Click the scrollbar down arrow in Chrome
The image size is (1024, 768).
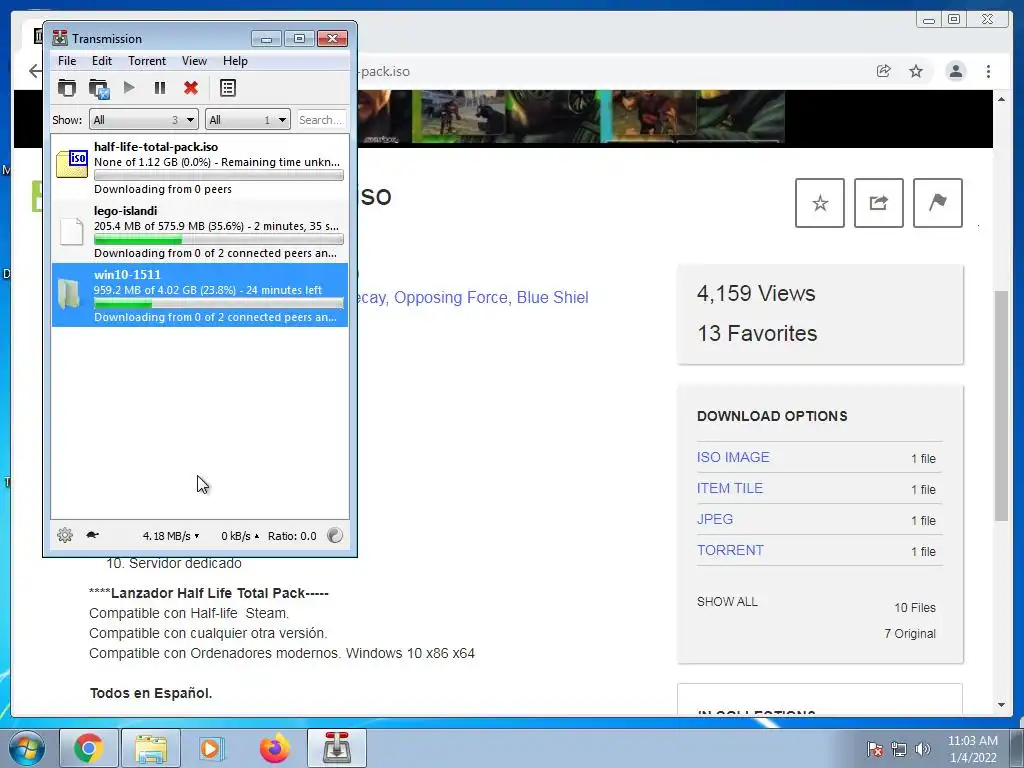pyautogui.click(x=1001, y=705)
